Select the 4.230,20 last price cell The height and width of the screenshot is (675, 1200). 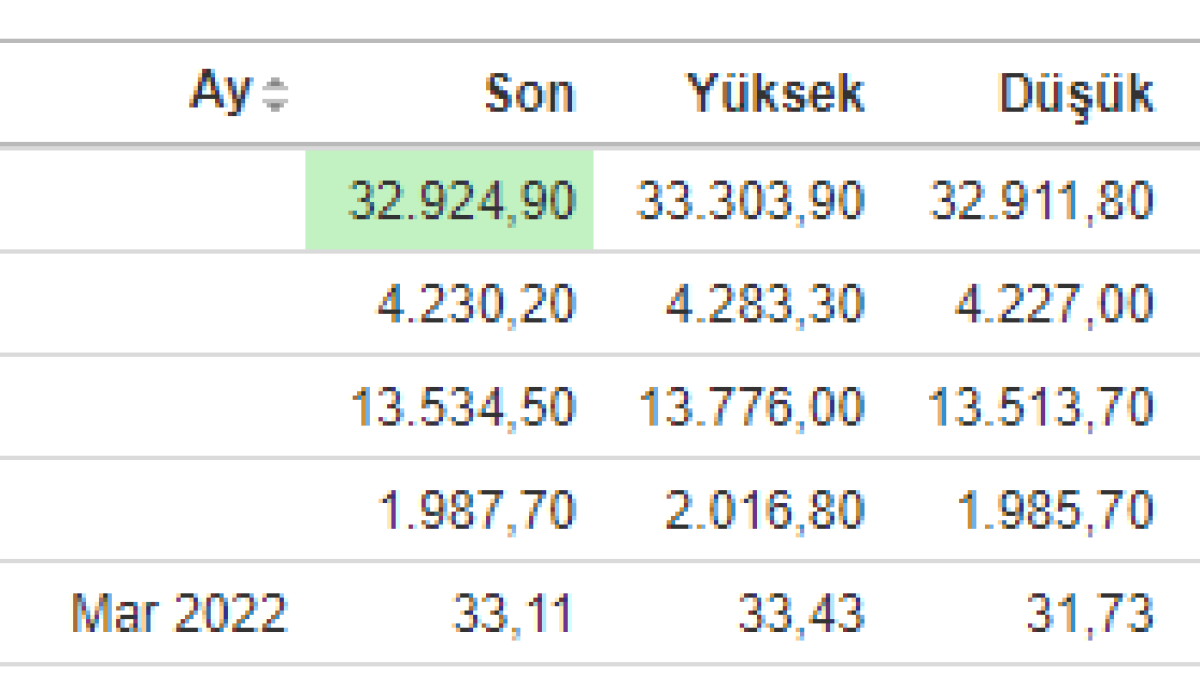point(476,305)
